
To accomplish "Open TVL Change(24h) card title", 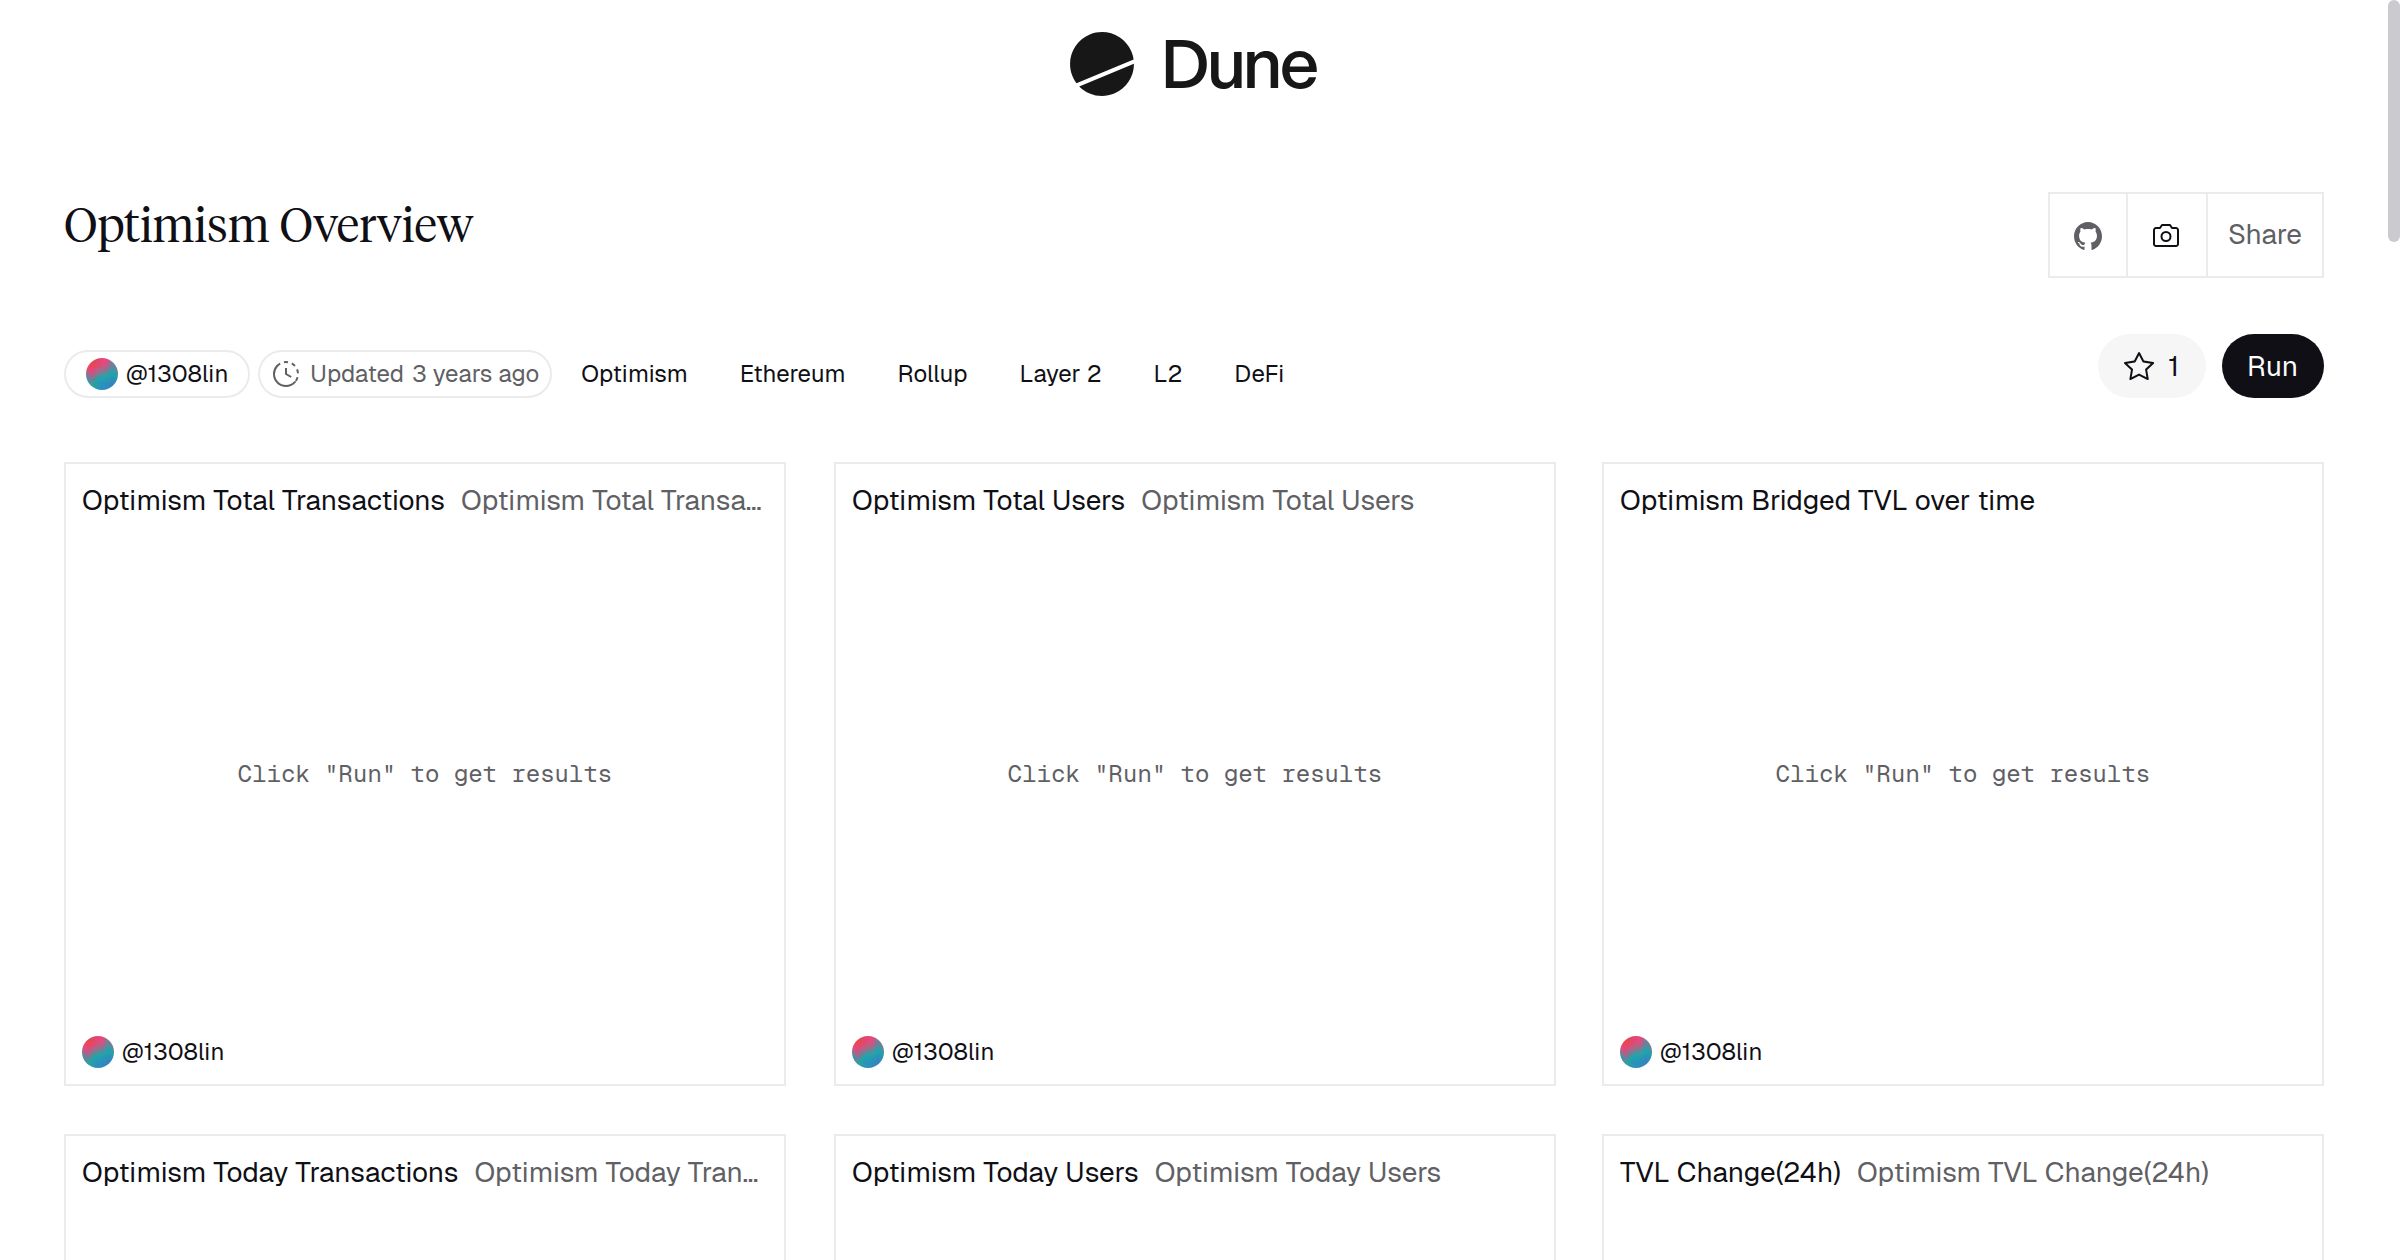I will point(1730,1172).
